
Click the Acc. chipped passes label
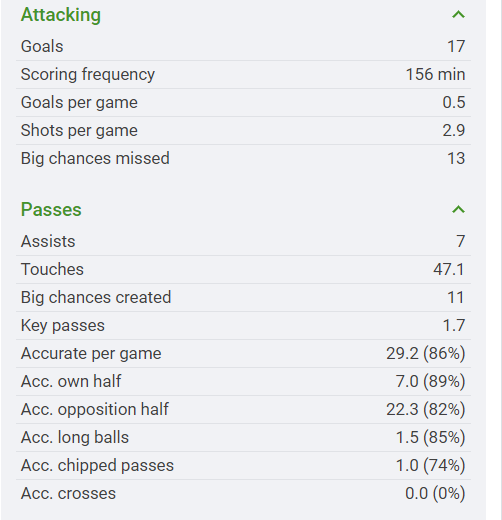click(x=97, y=465)
